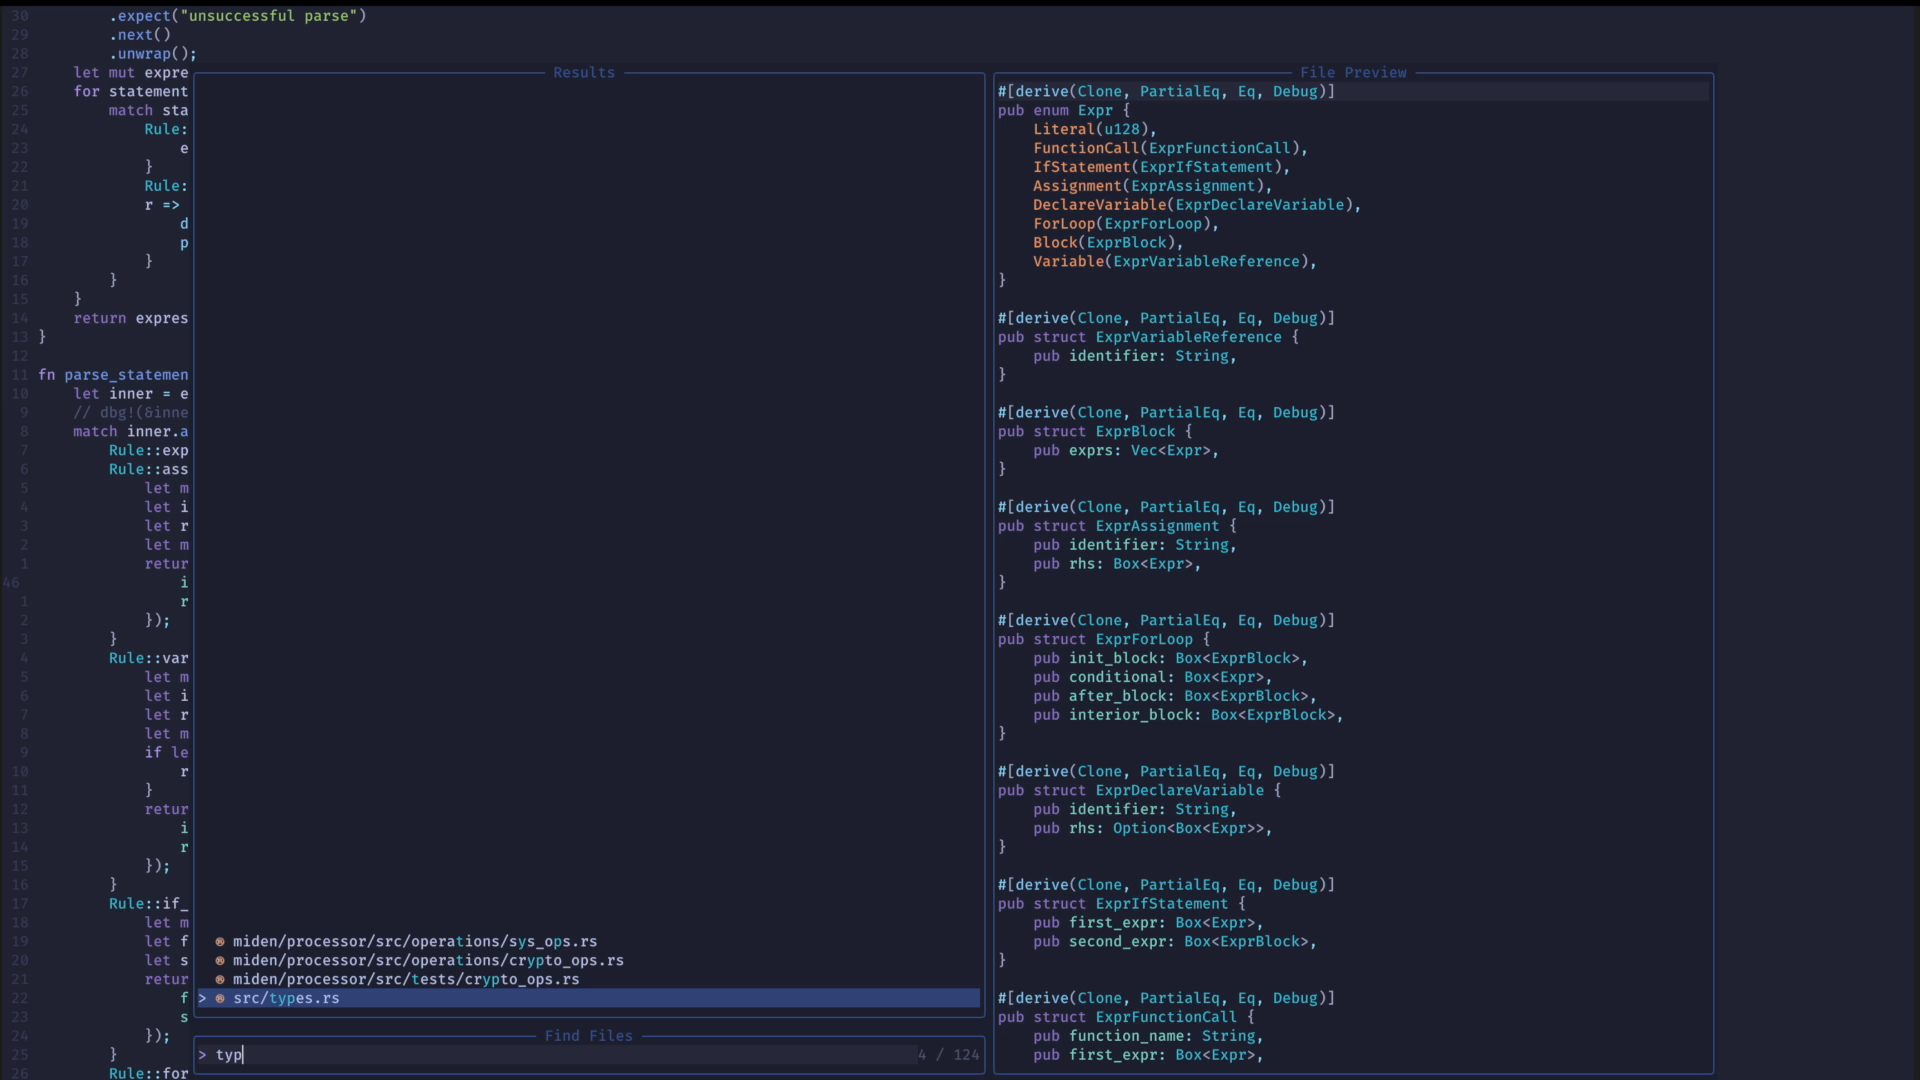Viewport: 1920px width, 1080px height.
Task: Click 'pub second_expr: Box<ExprBlock>,' line
Action: point(1175,942)
